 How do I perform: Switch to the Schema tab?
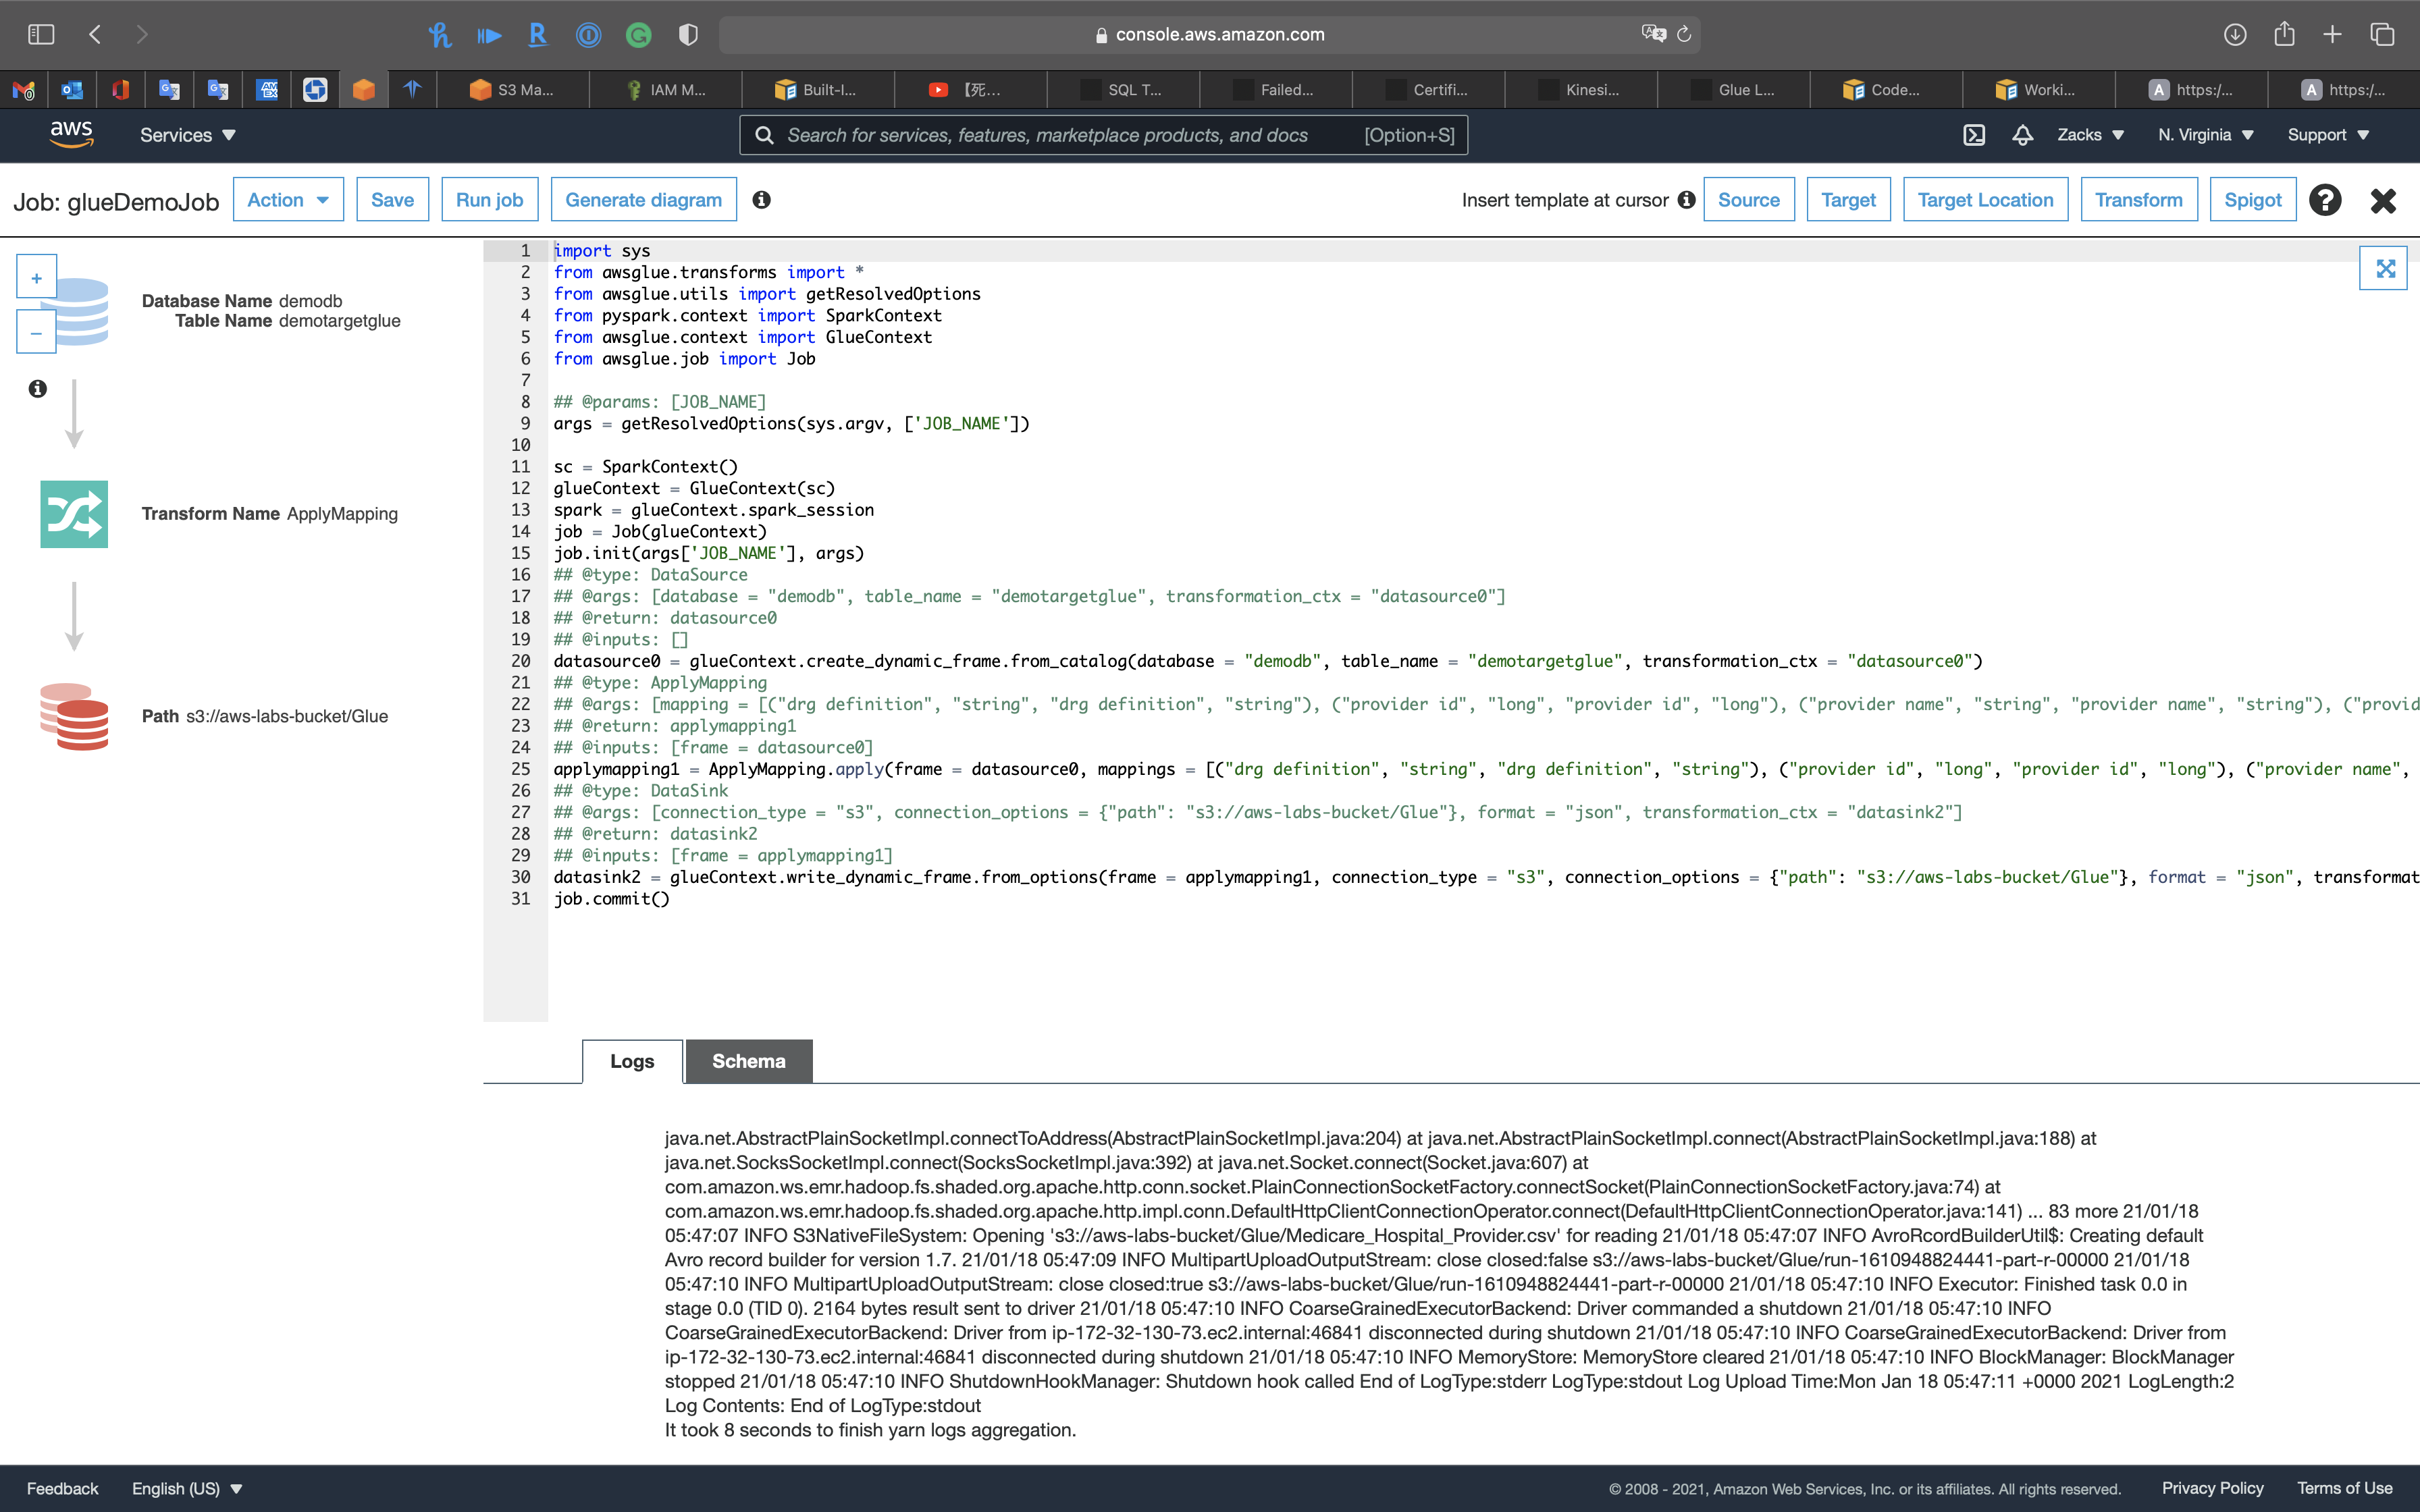point(748,1061)
